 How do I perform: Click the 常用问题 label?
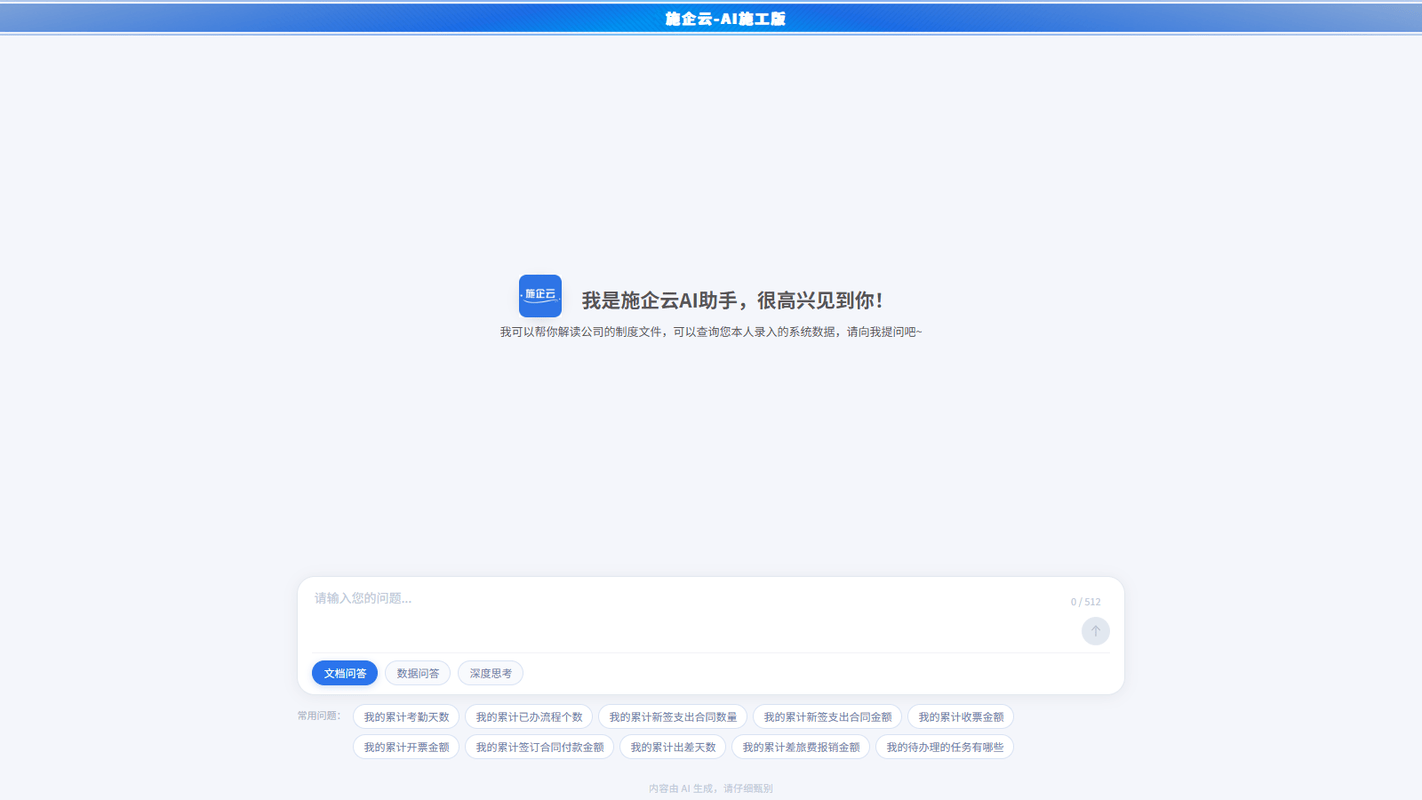click(319, 716)
